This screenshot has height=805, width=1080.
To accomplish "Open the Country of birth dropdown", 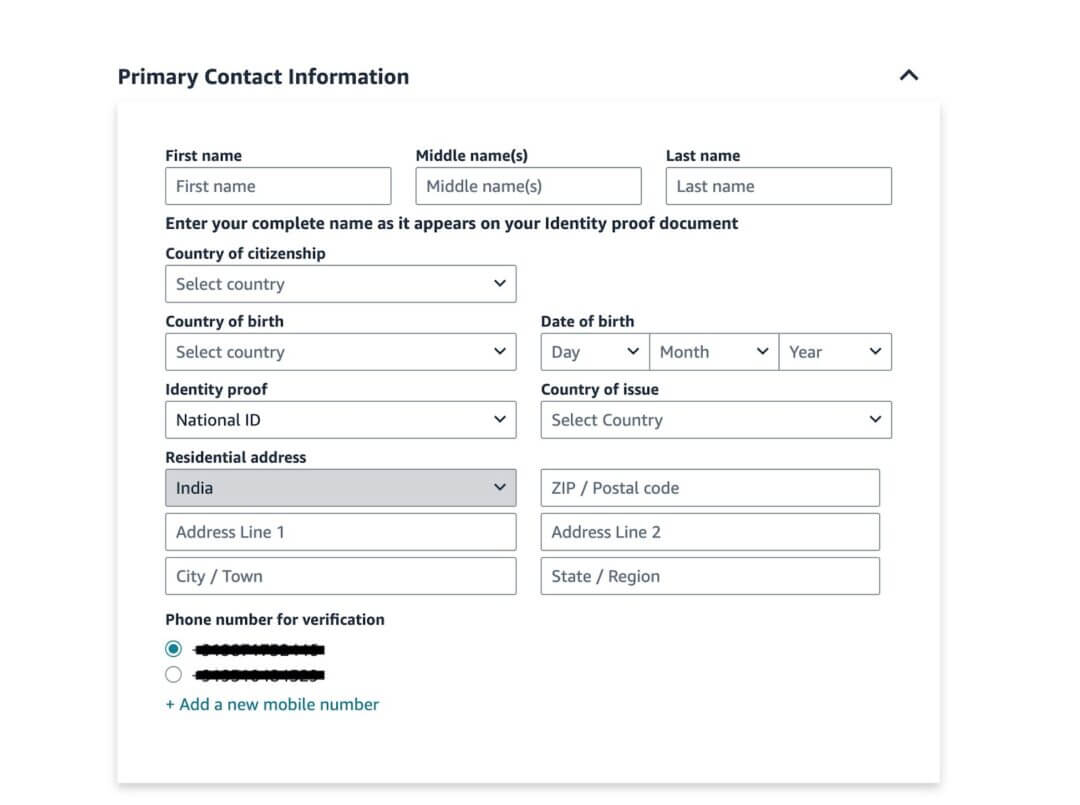I will [340, 351].
